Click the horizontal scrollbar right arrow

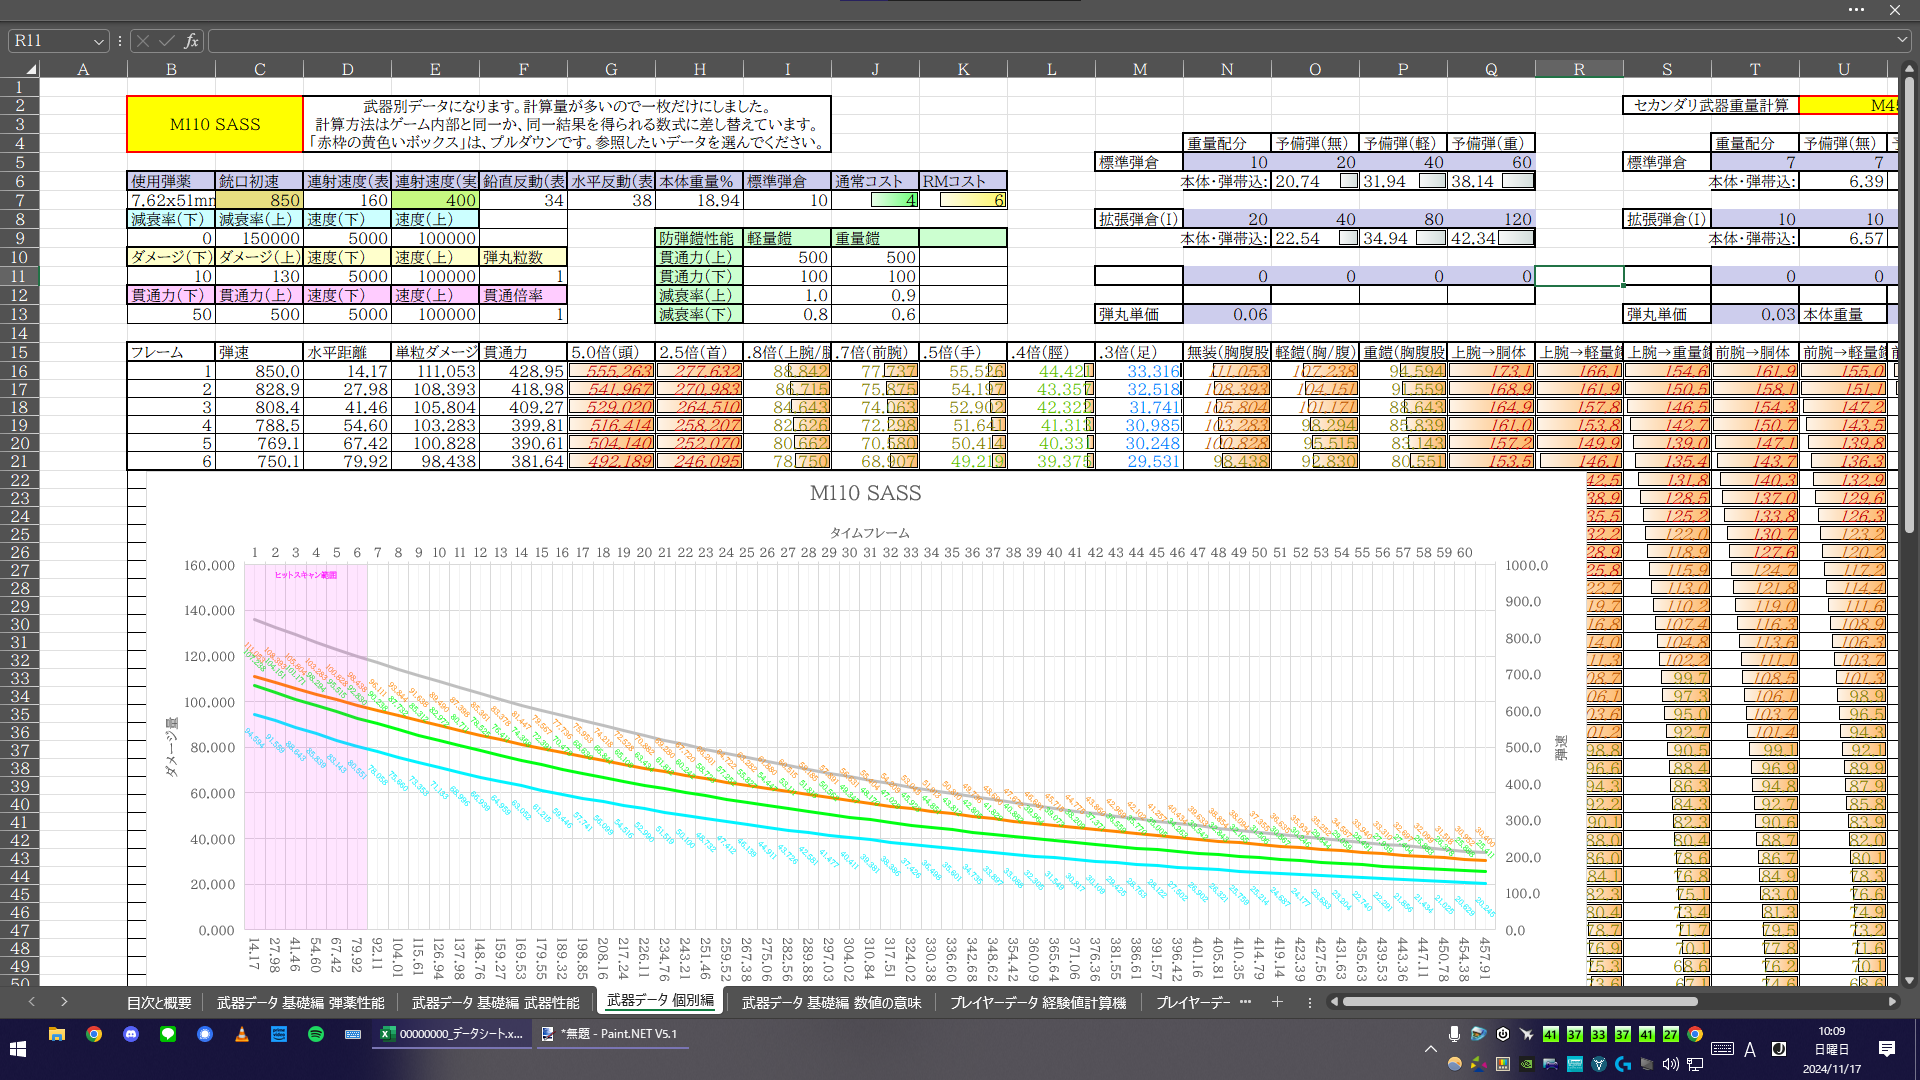[1891, 1001]
